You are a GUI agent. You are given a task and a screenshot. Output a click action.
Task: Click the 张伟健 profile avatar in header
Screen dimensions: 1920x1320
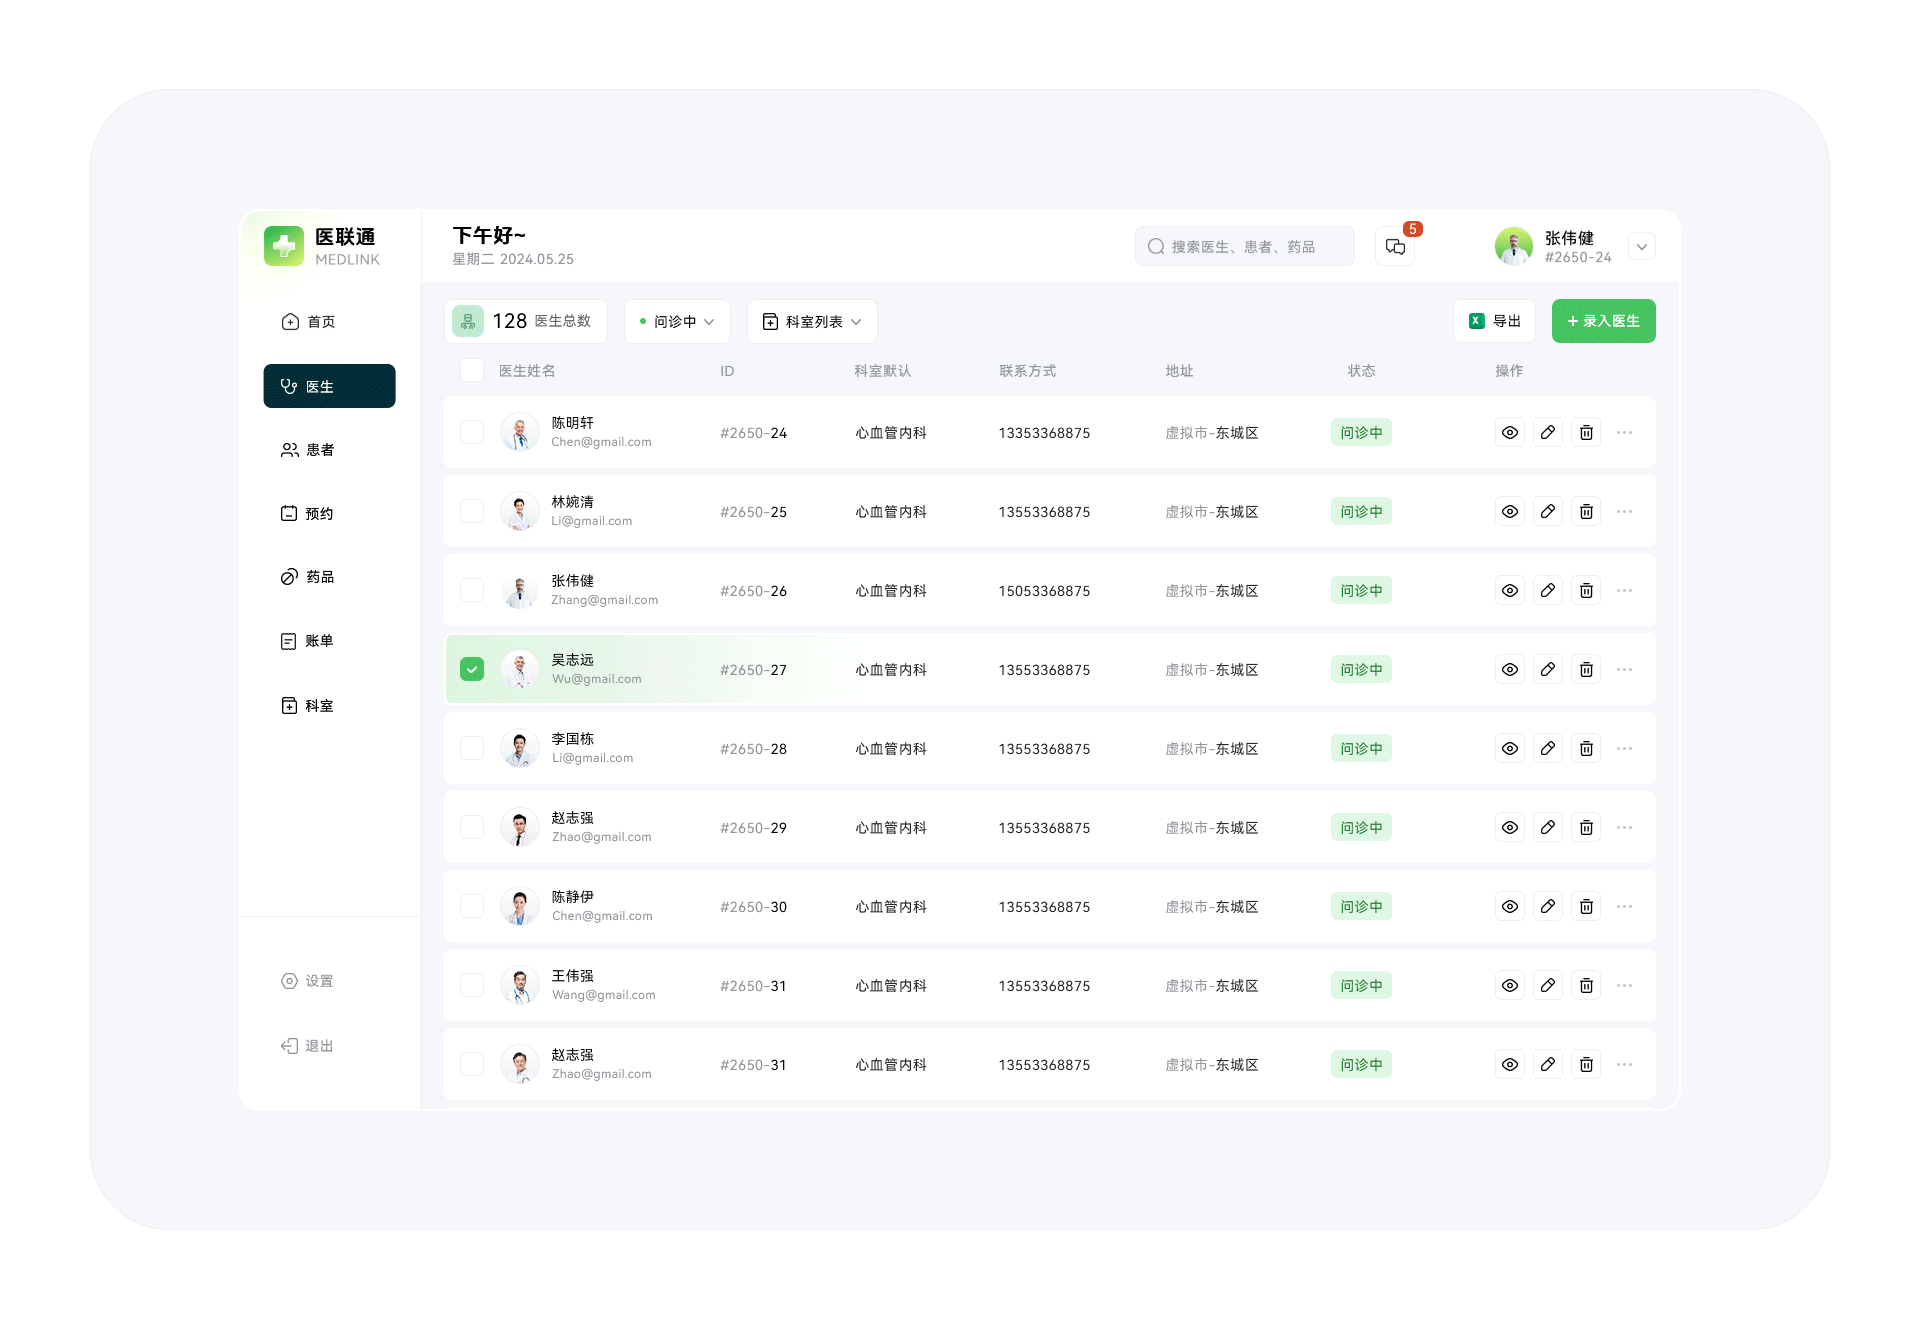(x=1514, y=246)
